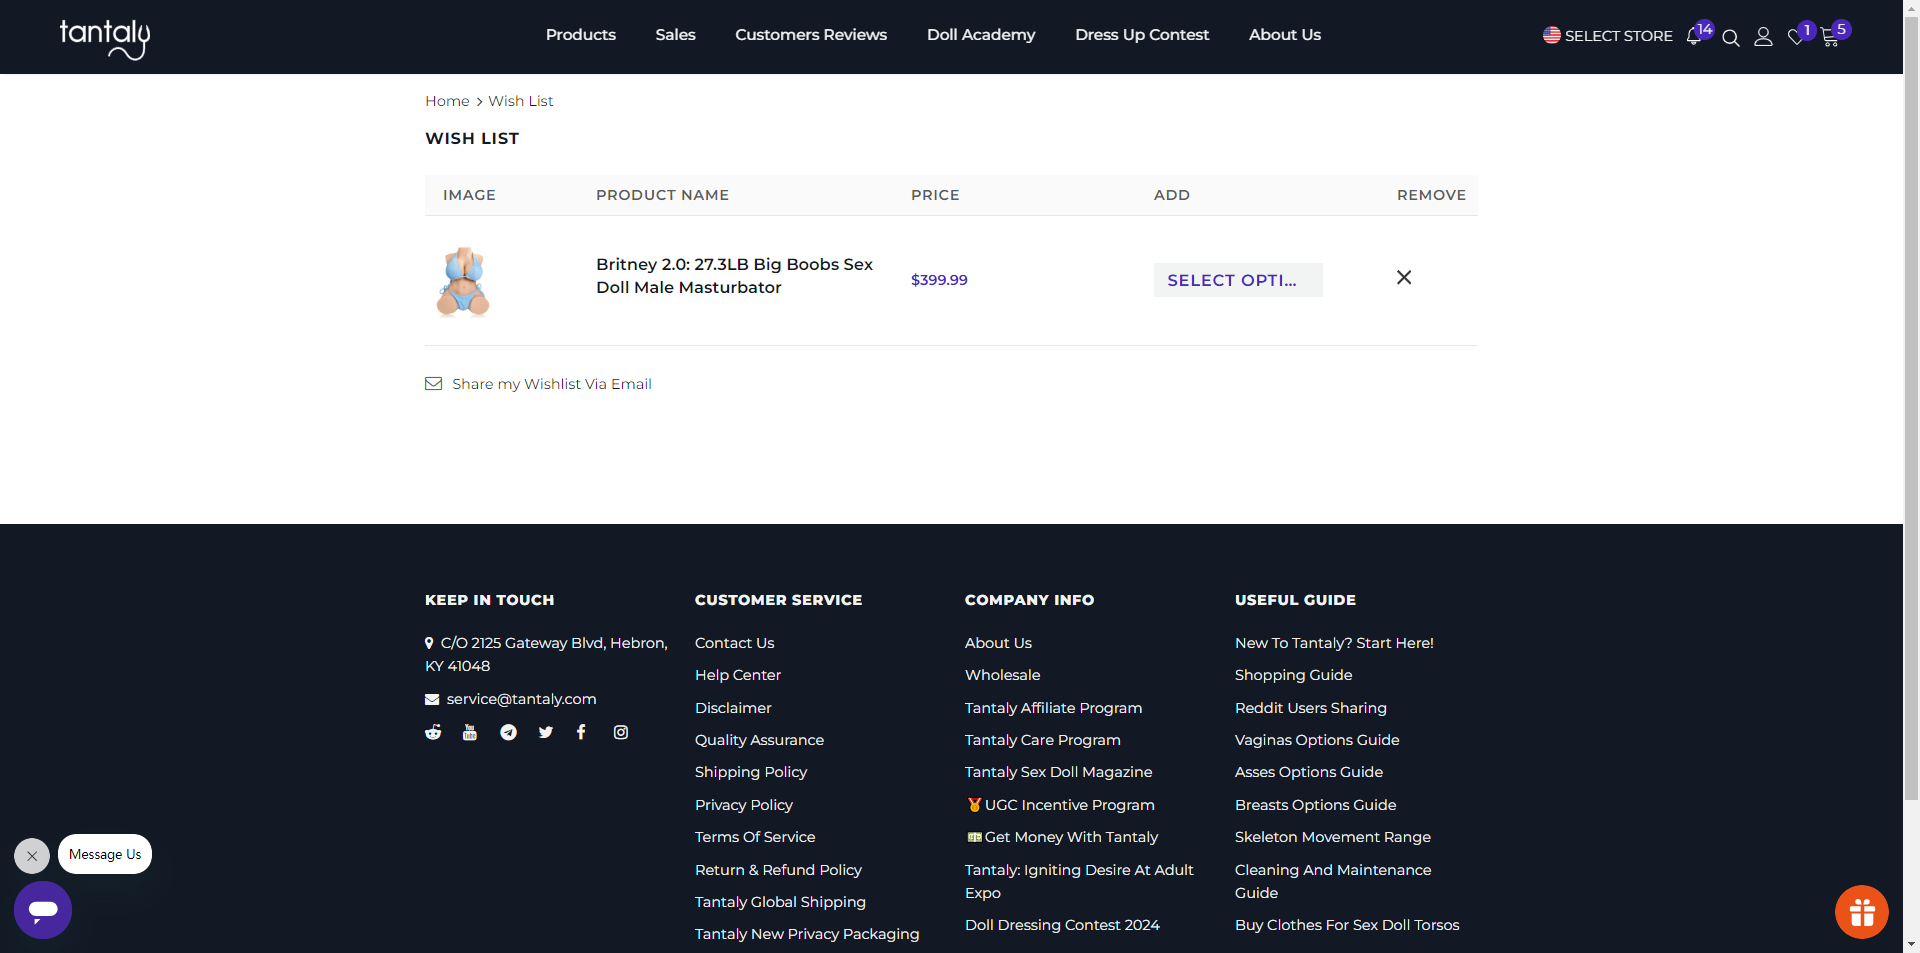Open Contact Us footer link

point(734,643)
